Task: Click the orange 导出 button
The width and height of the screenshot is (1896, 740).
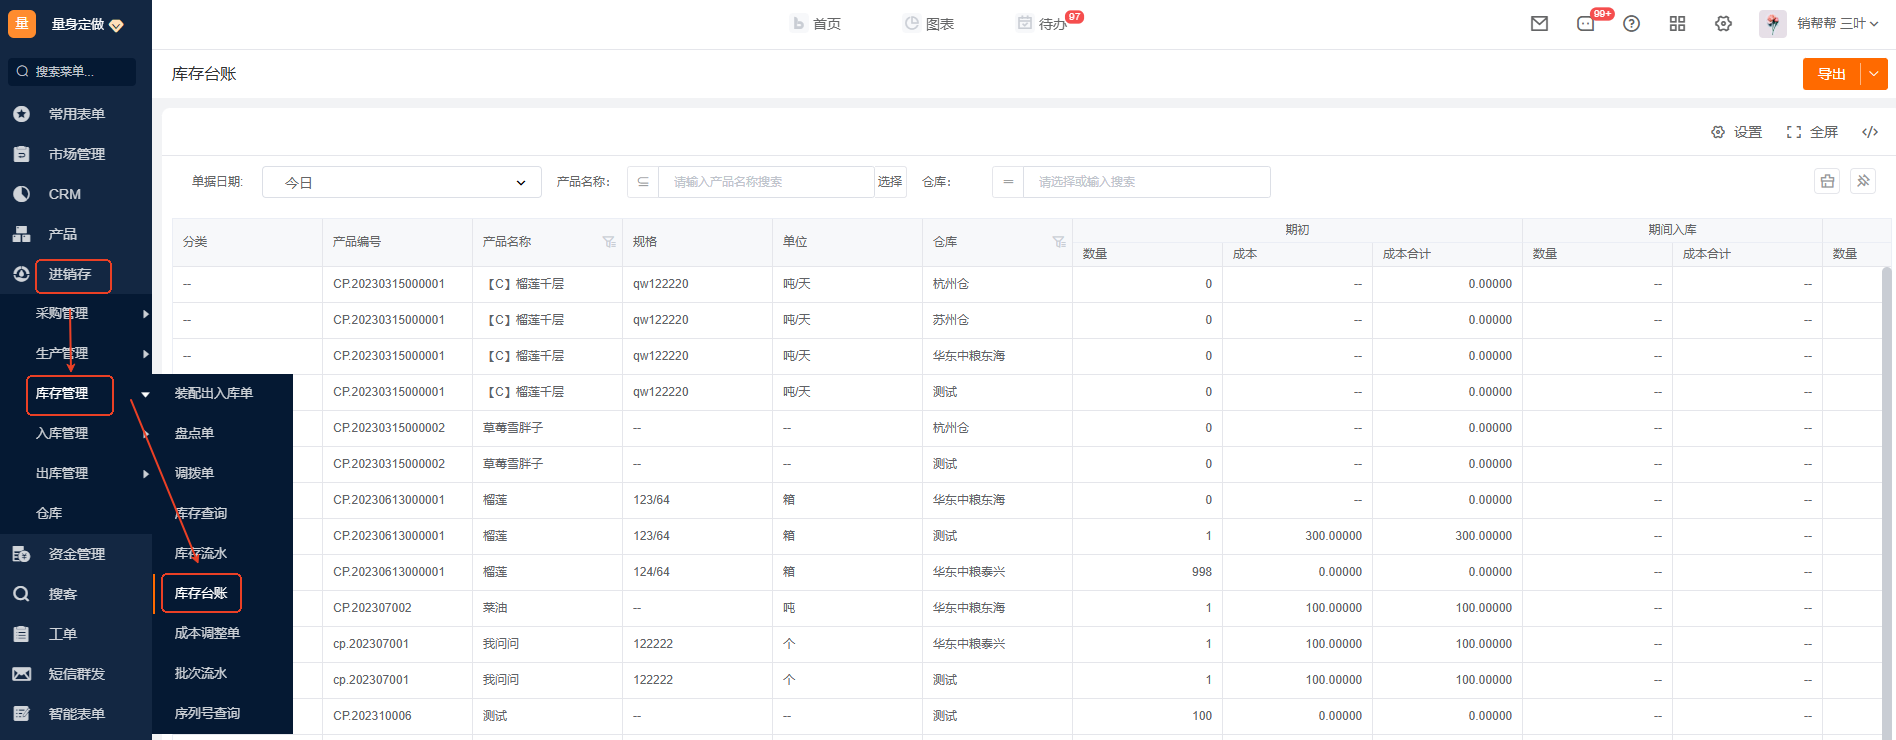Action: [x=1832, y=74]
